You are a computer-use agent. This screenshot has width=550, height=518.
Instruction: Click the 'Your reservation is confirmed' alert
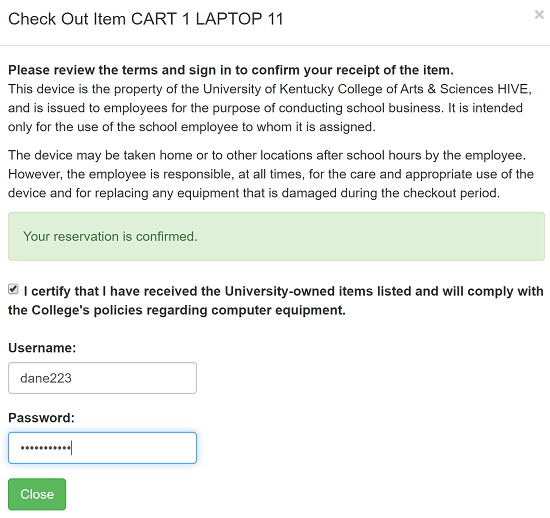(276, 236)
